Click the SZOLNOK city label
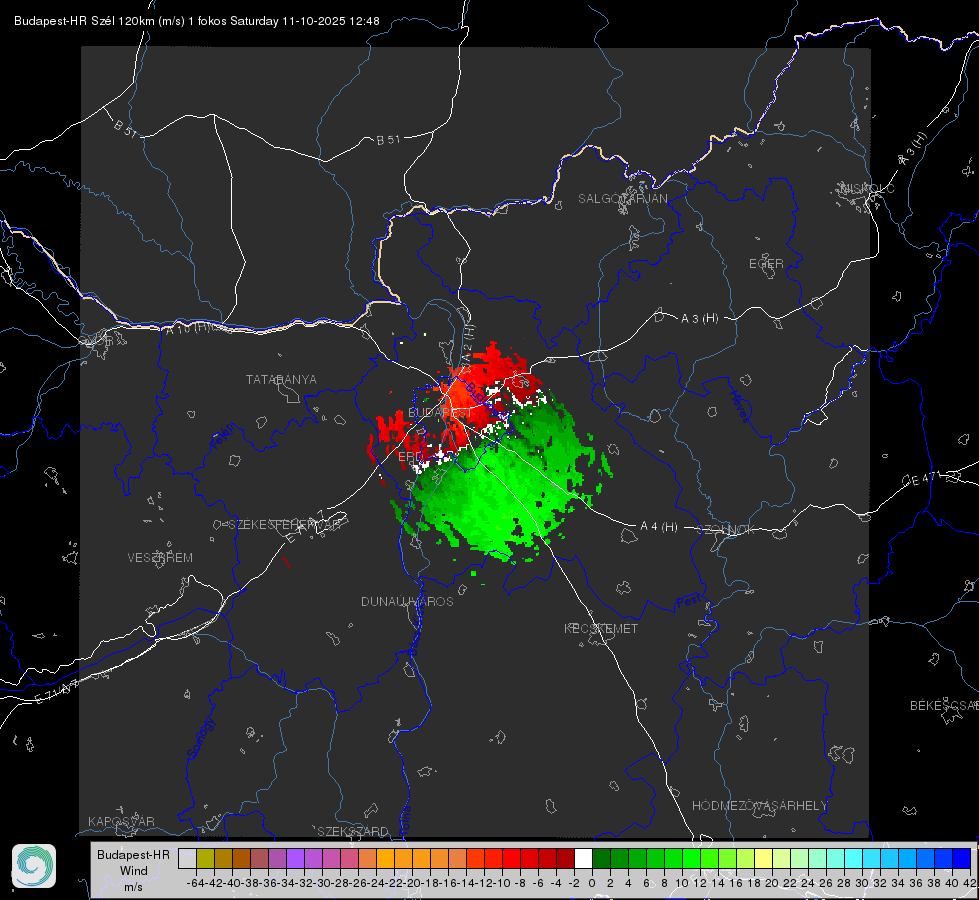979x900 pixels. [726, 530]
